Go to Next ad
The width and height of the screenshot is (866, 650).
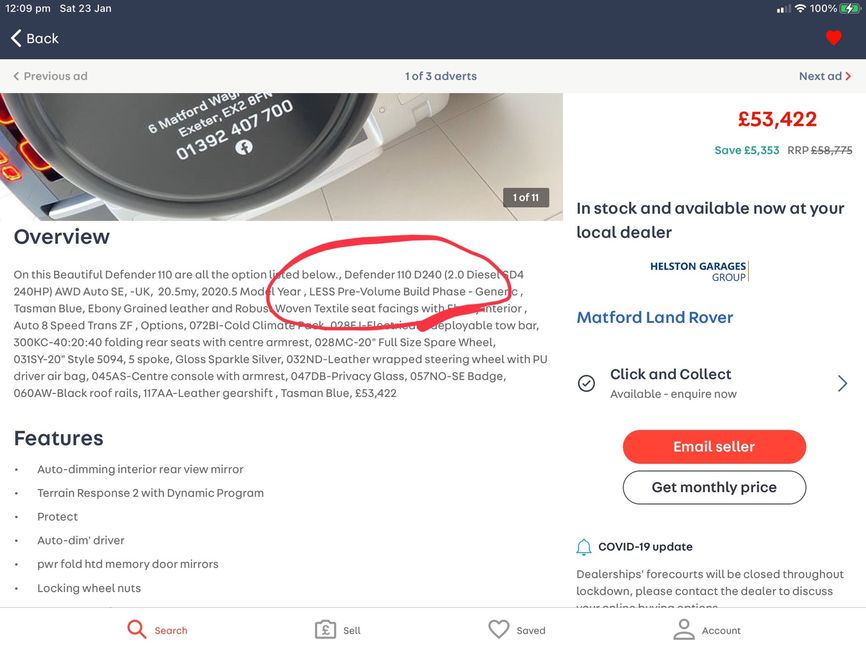825,76
